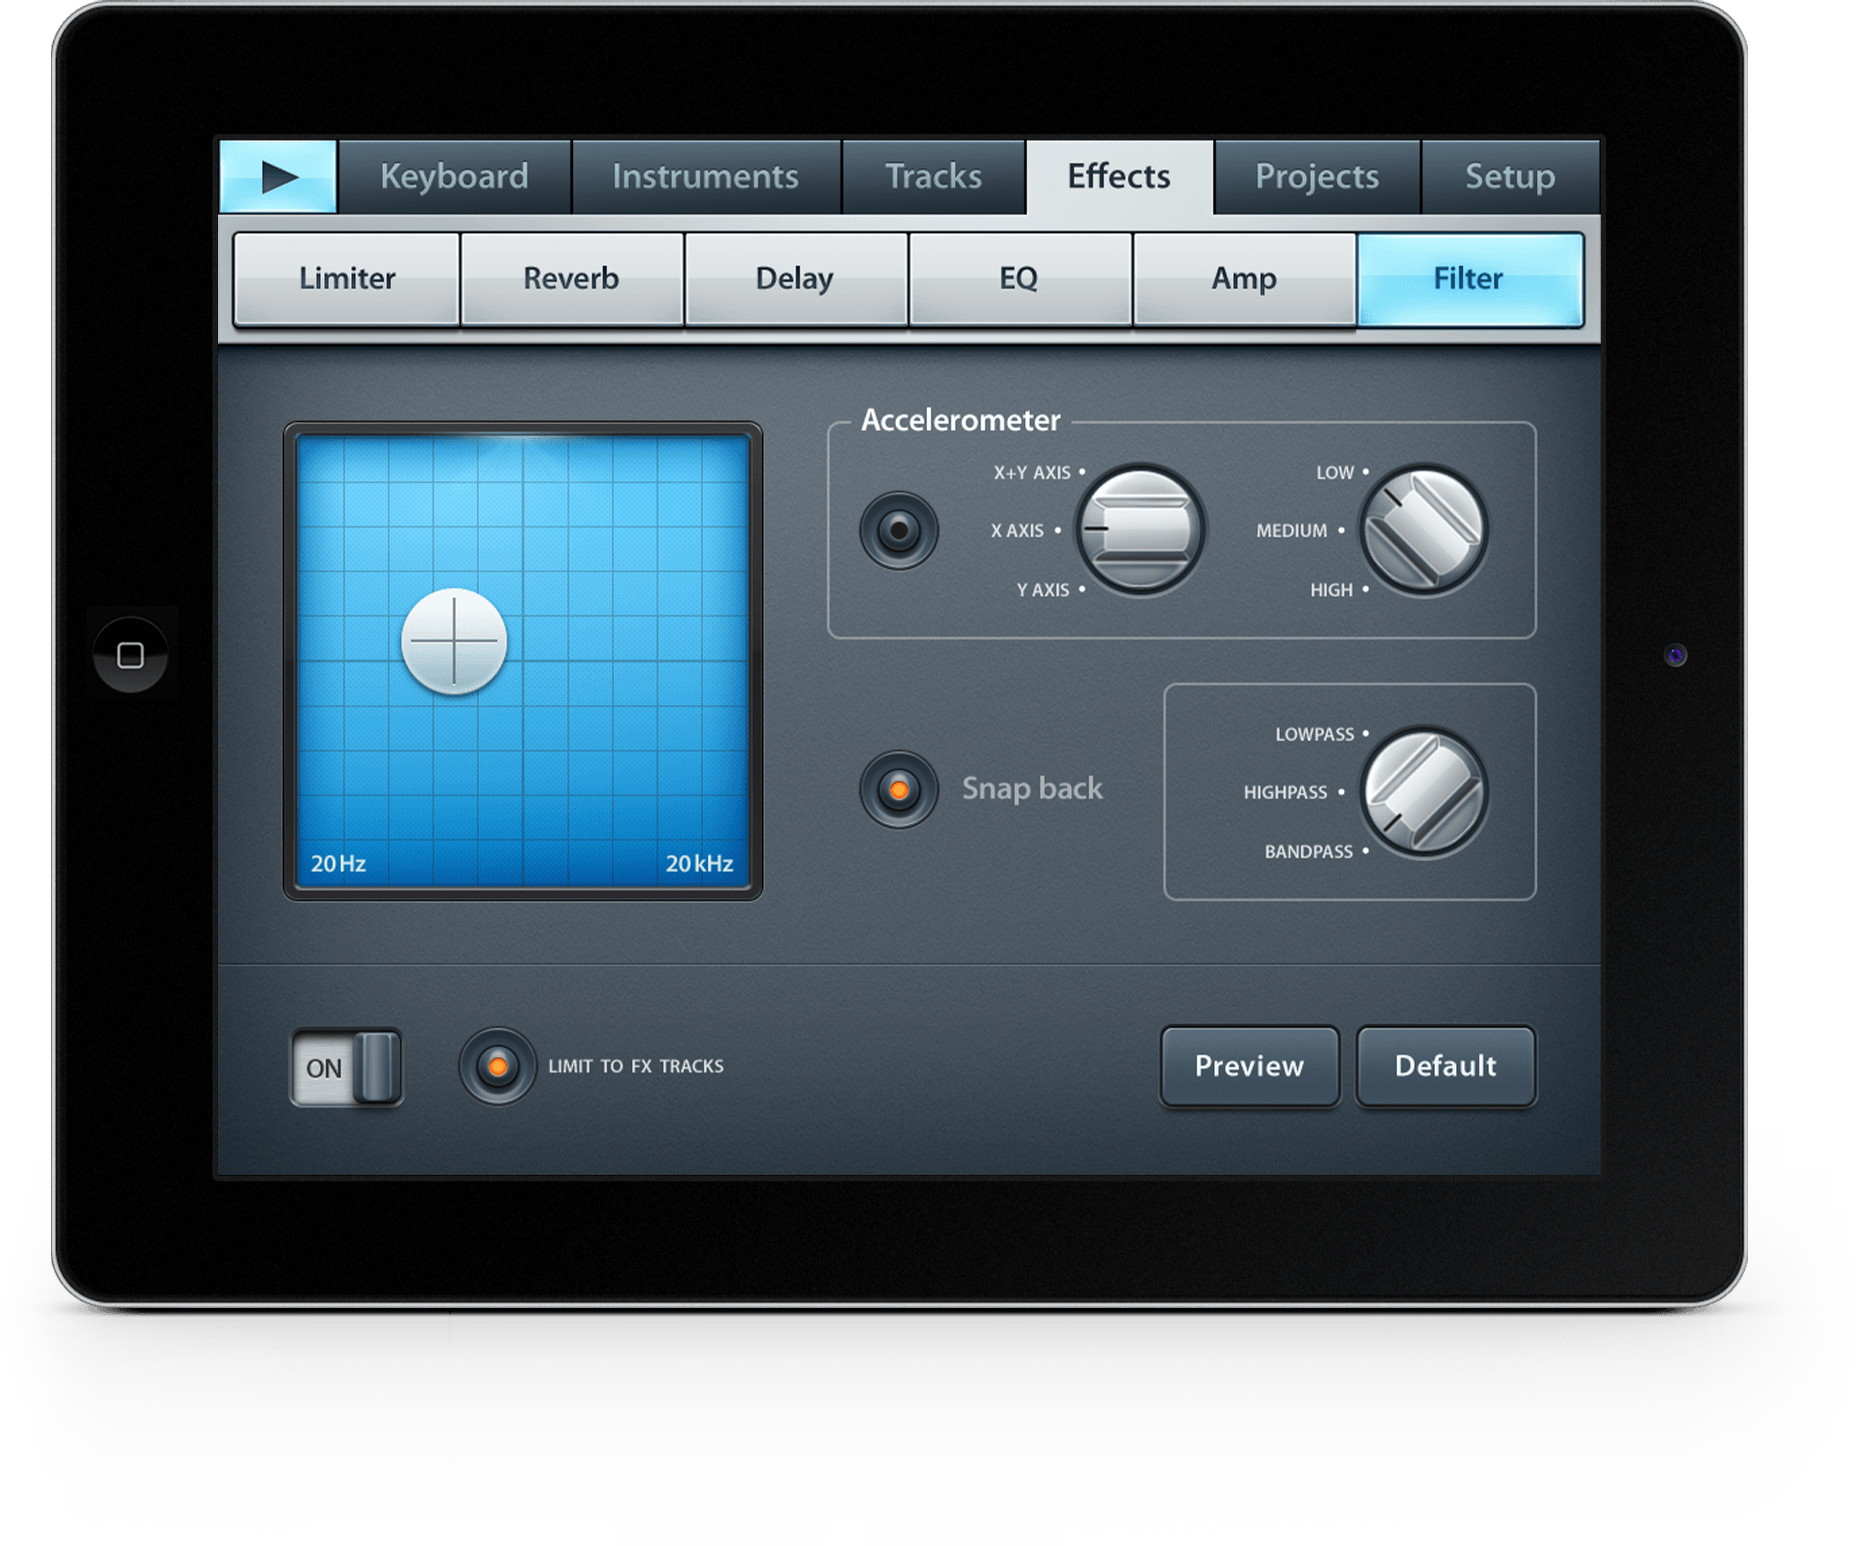Enable the accelerometer
This screenshot has width=1856, height=1546.
(899, 531)
